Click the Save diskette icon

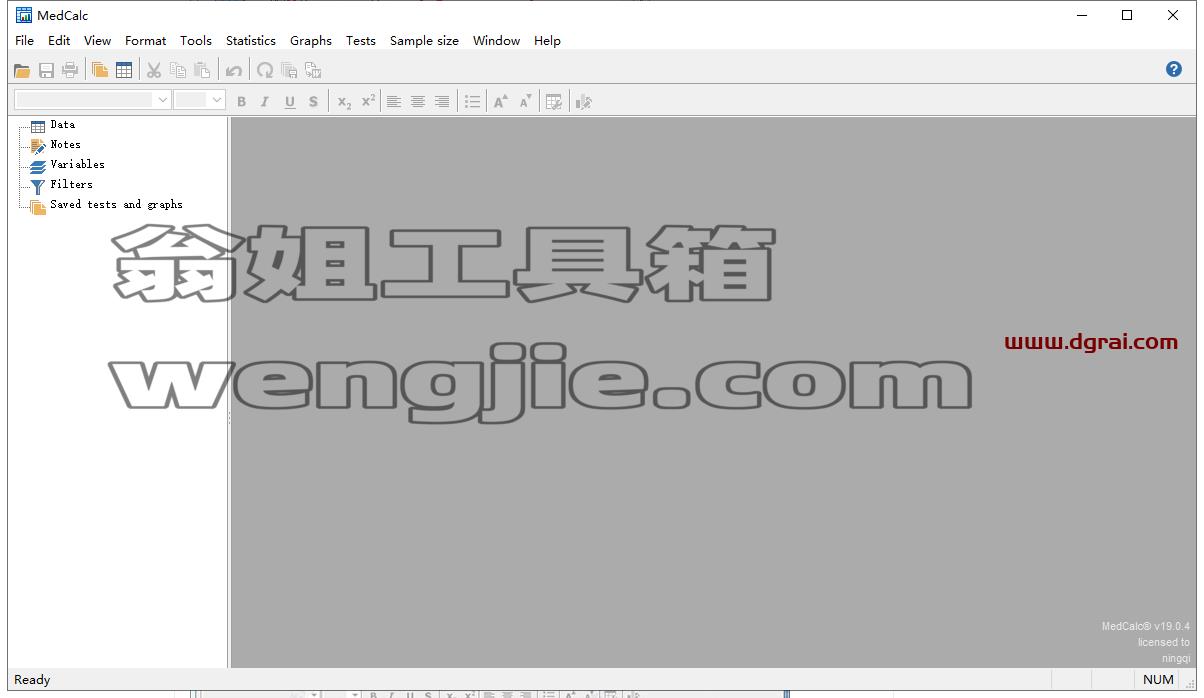(x=46, y=70)
